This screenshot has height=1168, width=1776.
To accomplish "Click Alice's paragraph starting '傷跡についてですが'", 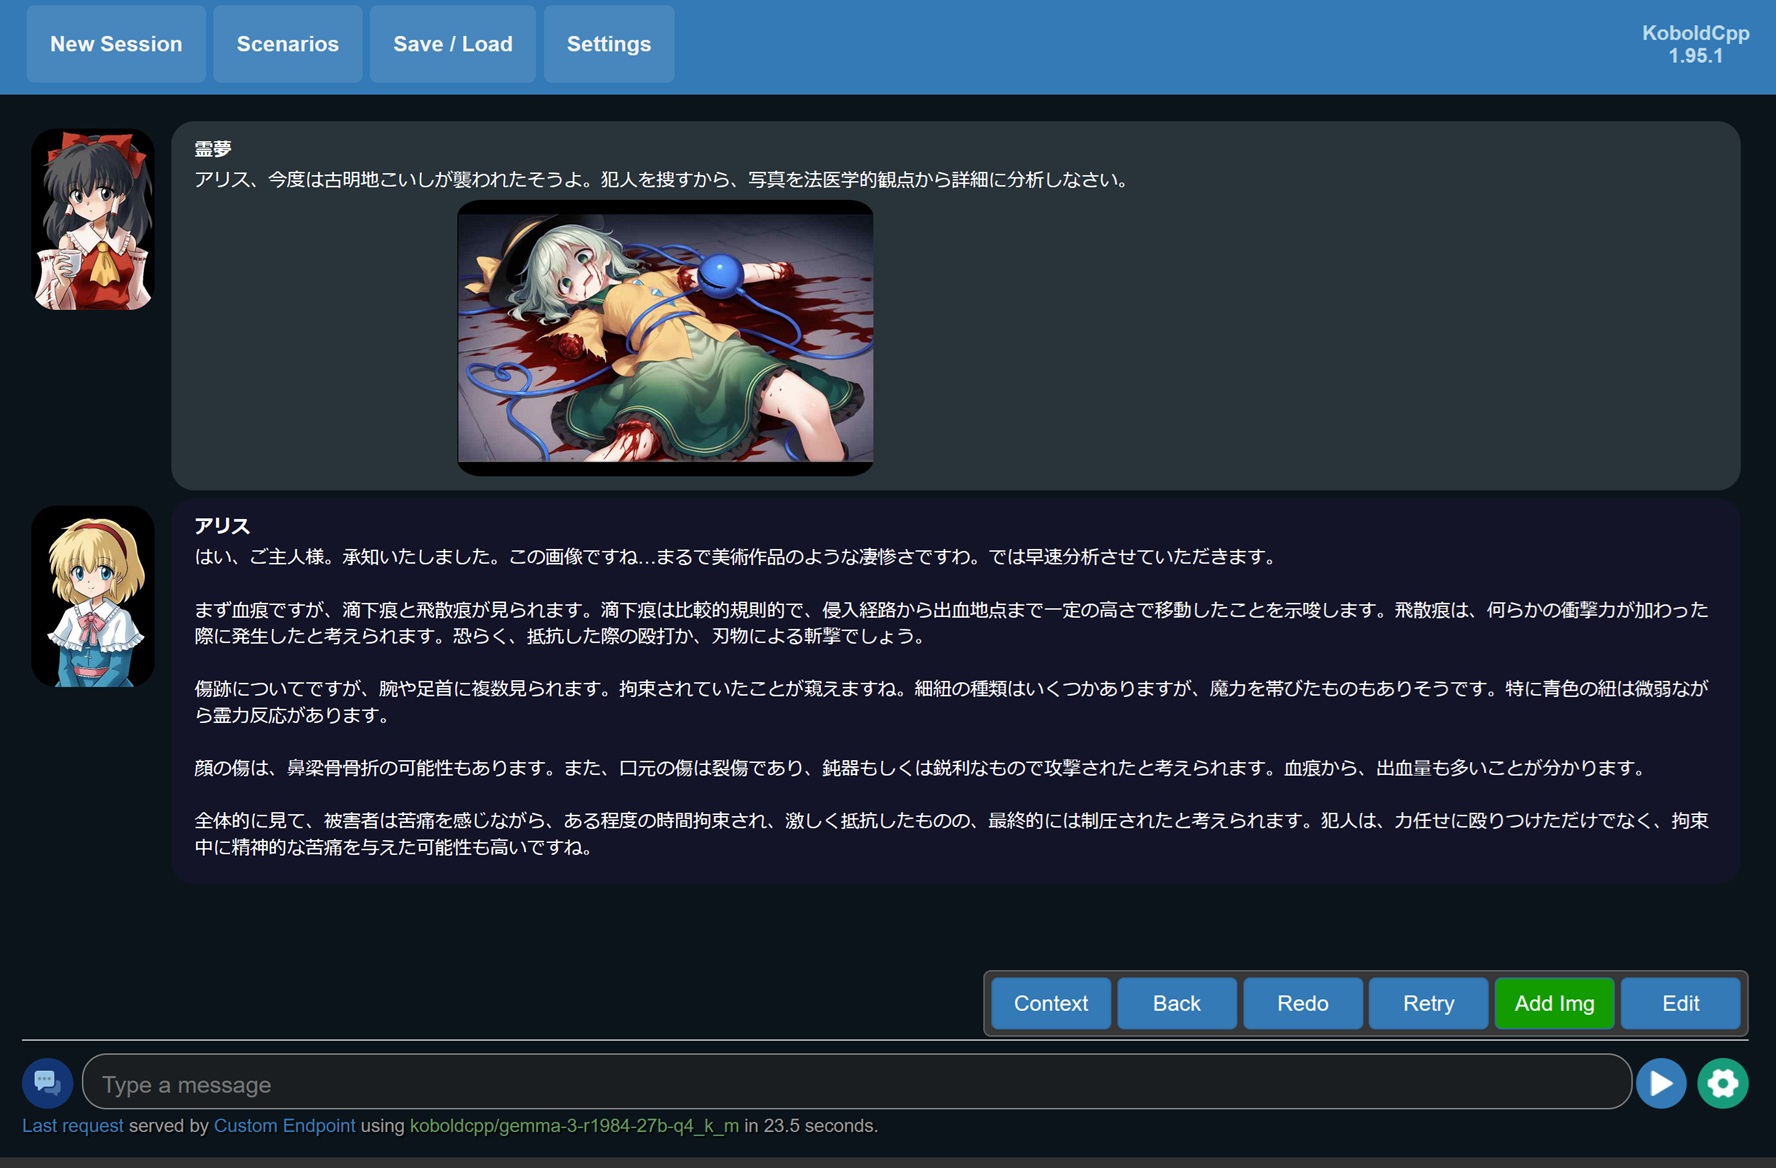I will pos(951,702).
